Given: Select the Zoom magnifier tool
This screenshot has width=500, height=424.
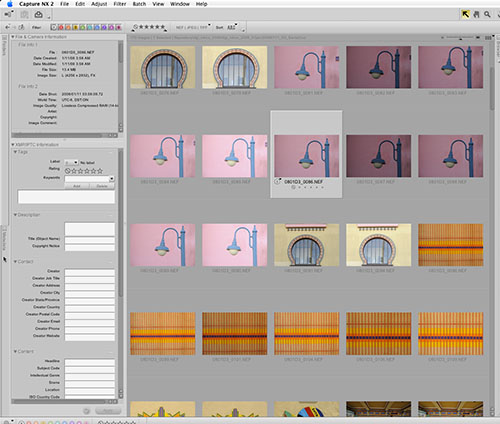Looking at the screenshot, I should click(487, 14).
